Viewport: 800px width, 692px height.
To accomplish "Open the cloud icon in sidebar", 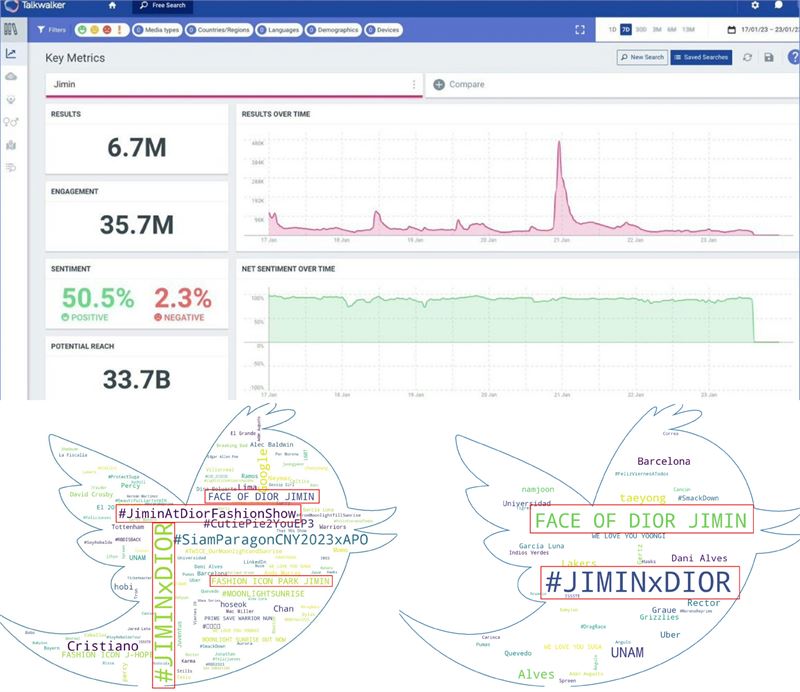I will (11, 77).
